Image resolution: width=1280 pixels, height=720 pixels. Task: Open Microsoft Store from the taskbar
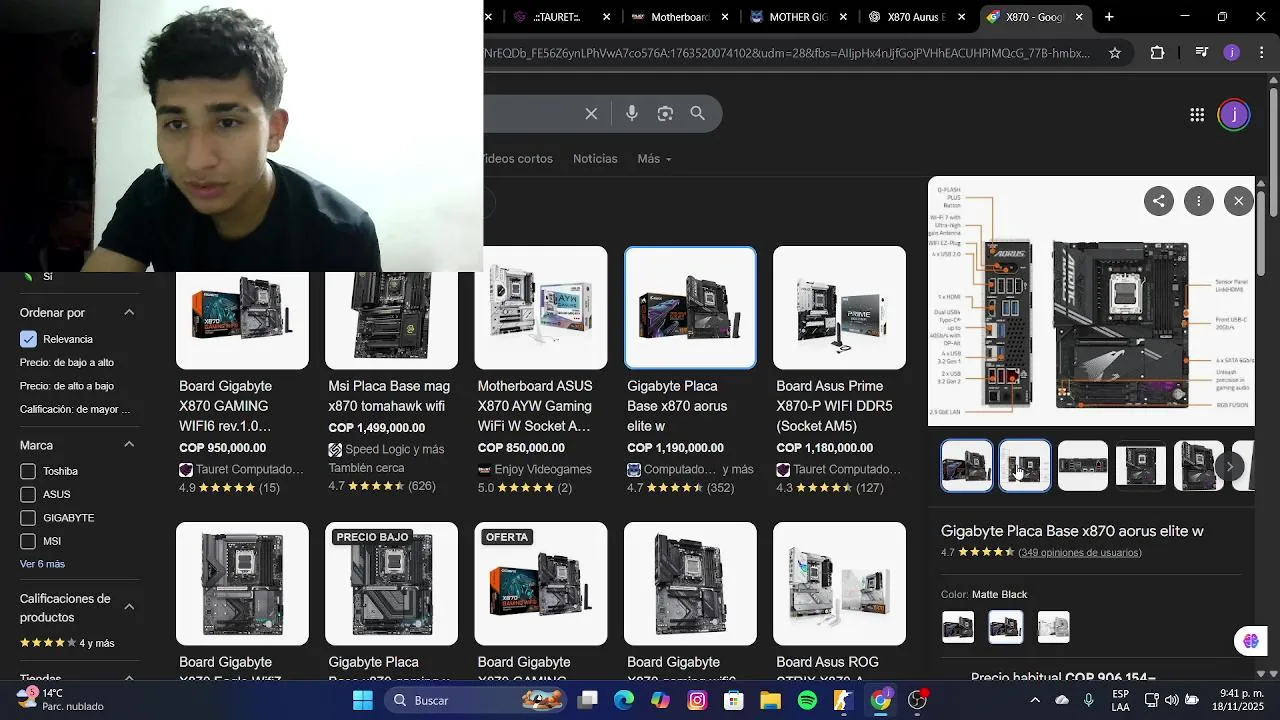coord(734,700)
